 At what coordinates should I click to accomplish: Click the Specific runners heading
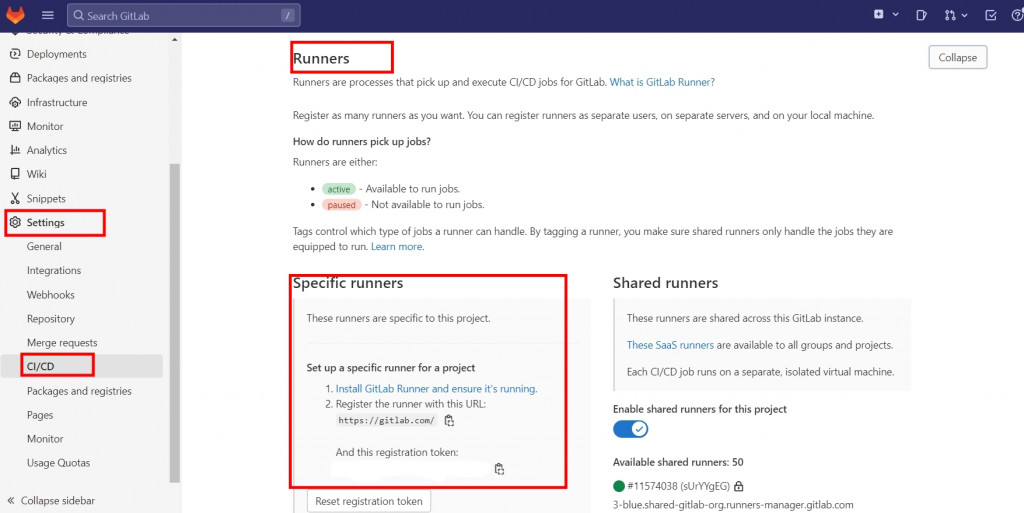click(348, 283)
